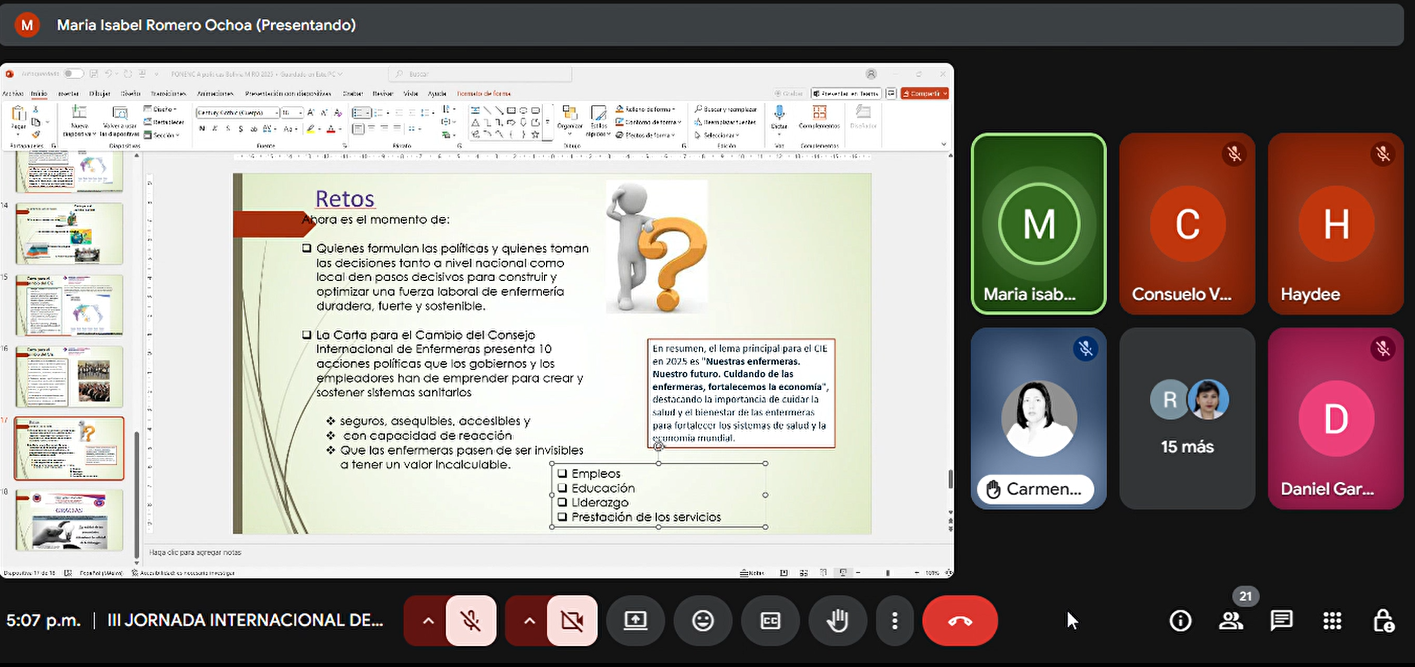This screenshot has height=667, width=1415.
Task: Click the zoom slider in PowerPoint status bar
Action: pos(888,573)
